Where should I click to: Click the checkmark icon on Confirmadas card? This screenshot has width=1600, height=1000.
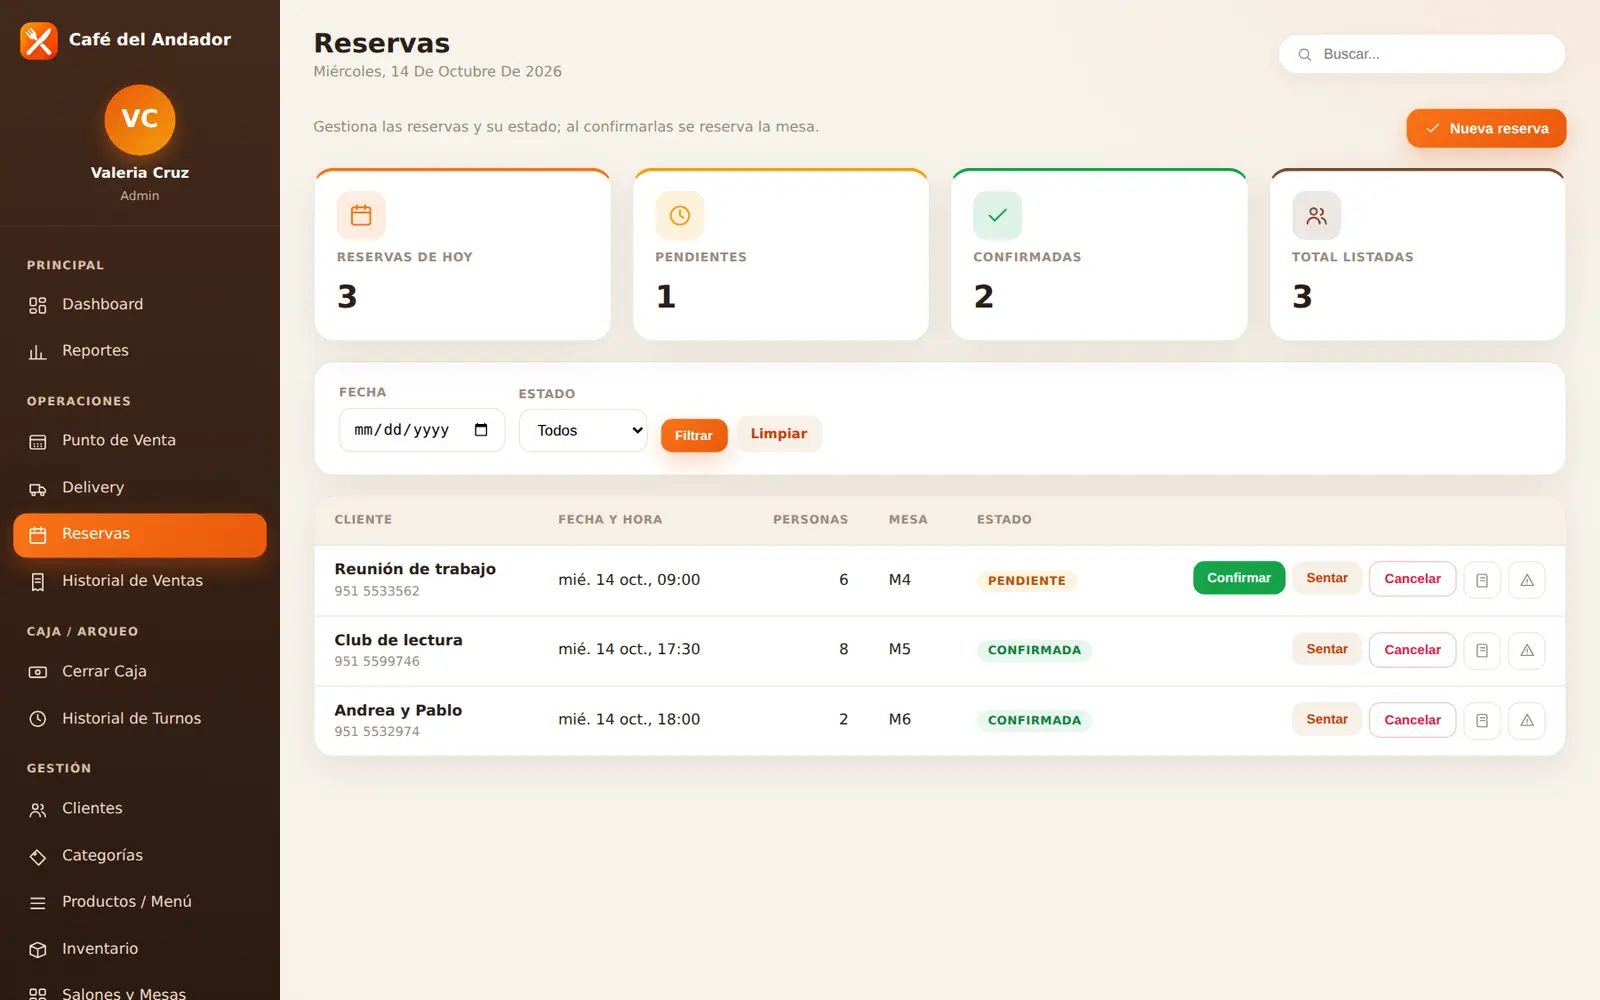click(x=998, y=215)
